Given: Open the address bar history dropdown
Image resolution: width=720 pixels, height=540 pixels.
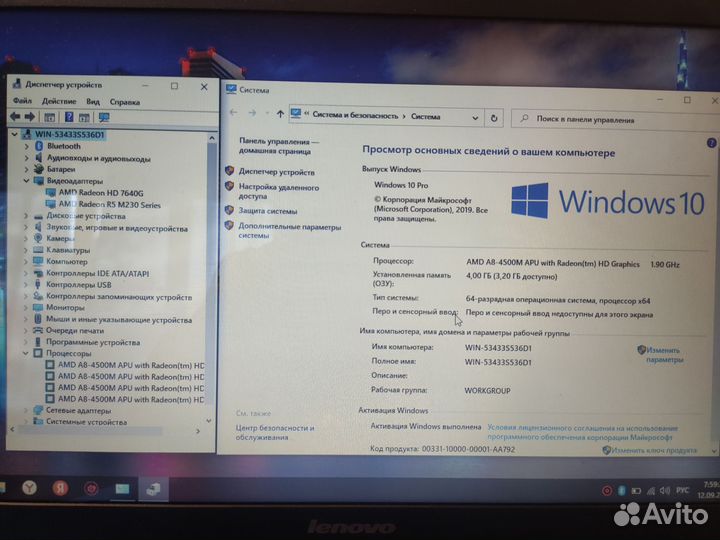Looking at the screenshot, I should tap(475, 118).
